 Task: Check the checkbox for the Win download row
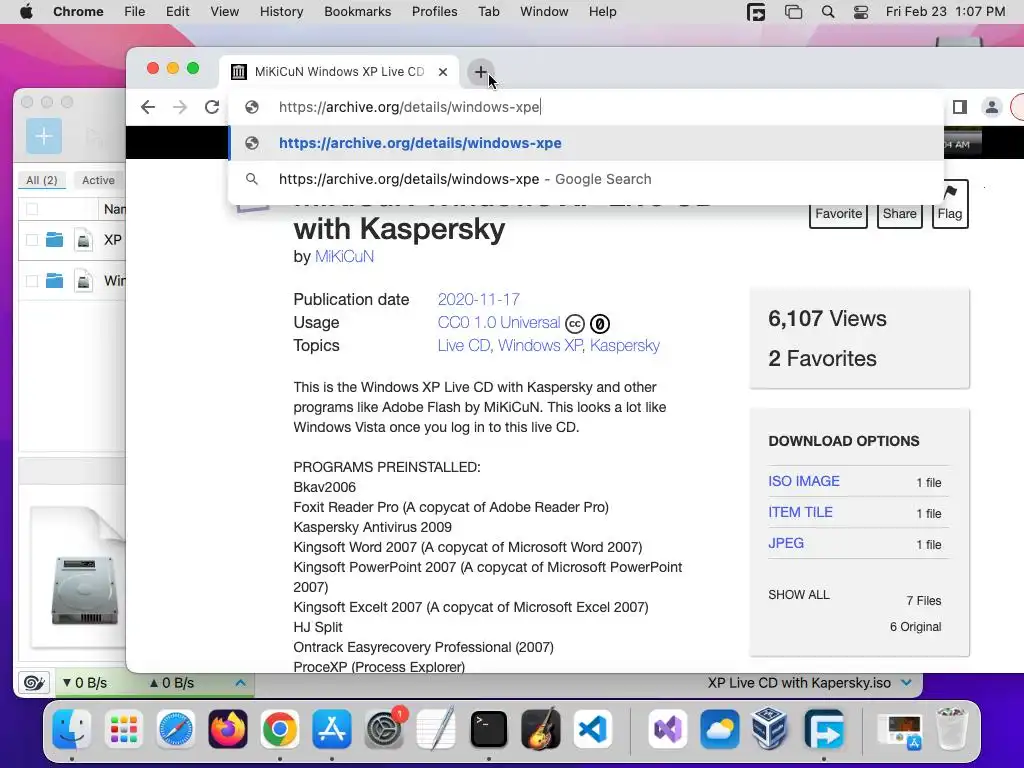tap(32, 281)
